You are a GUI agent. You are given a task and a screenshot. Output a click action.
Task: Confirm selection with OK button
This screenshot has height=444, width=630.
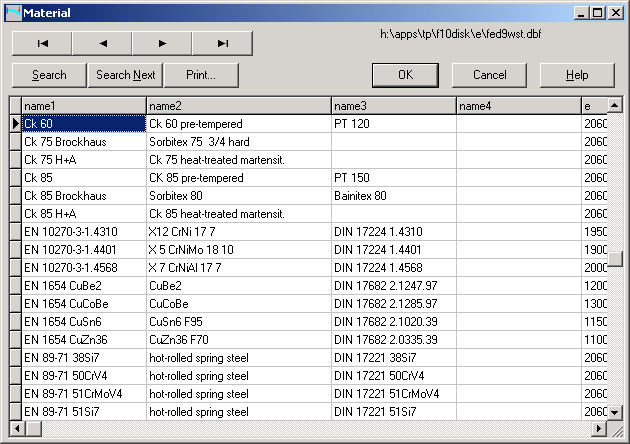(x=405, y=75)
